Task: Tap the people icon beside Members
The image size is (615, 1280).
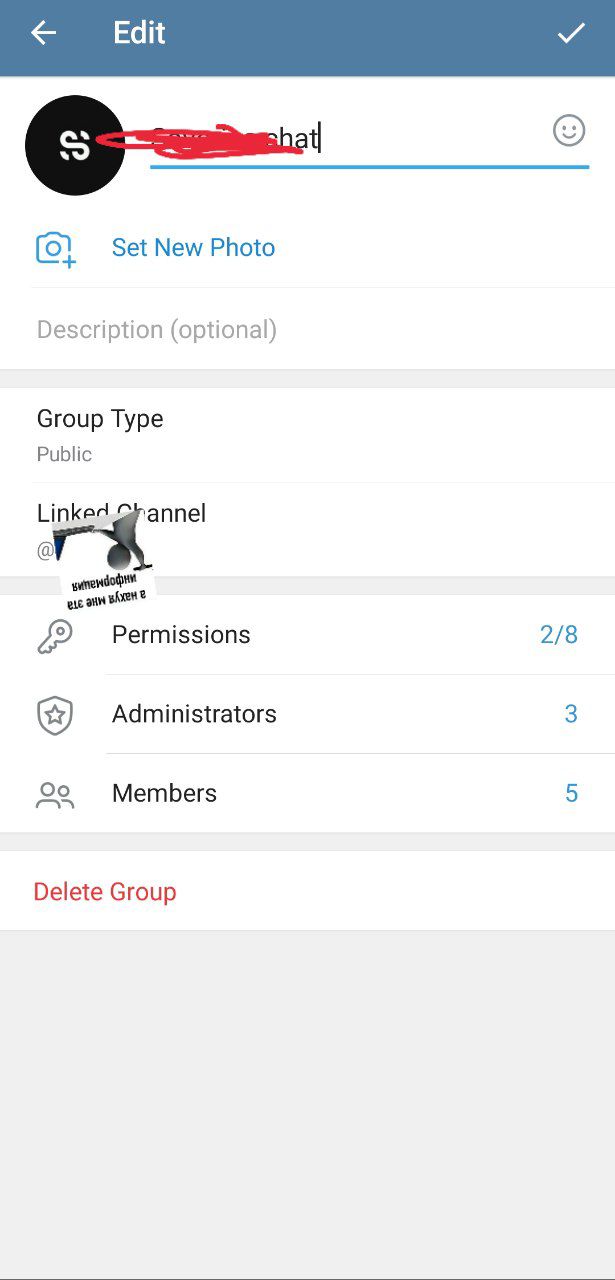Action: [55, 794]
